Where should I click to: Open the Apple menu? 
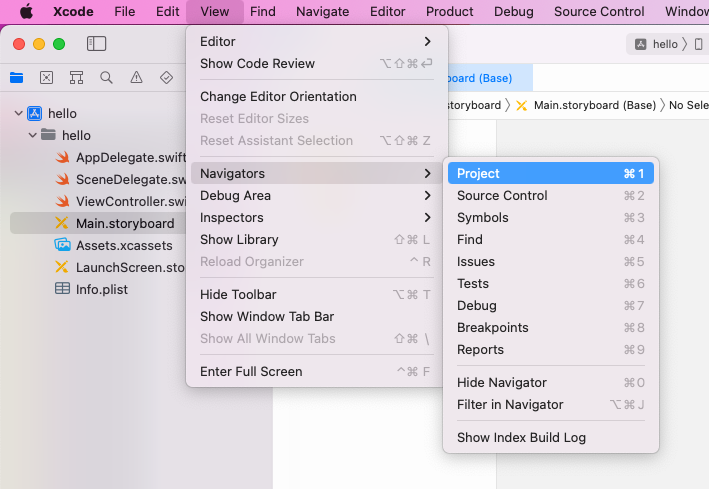tap(26, 11)
